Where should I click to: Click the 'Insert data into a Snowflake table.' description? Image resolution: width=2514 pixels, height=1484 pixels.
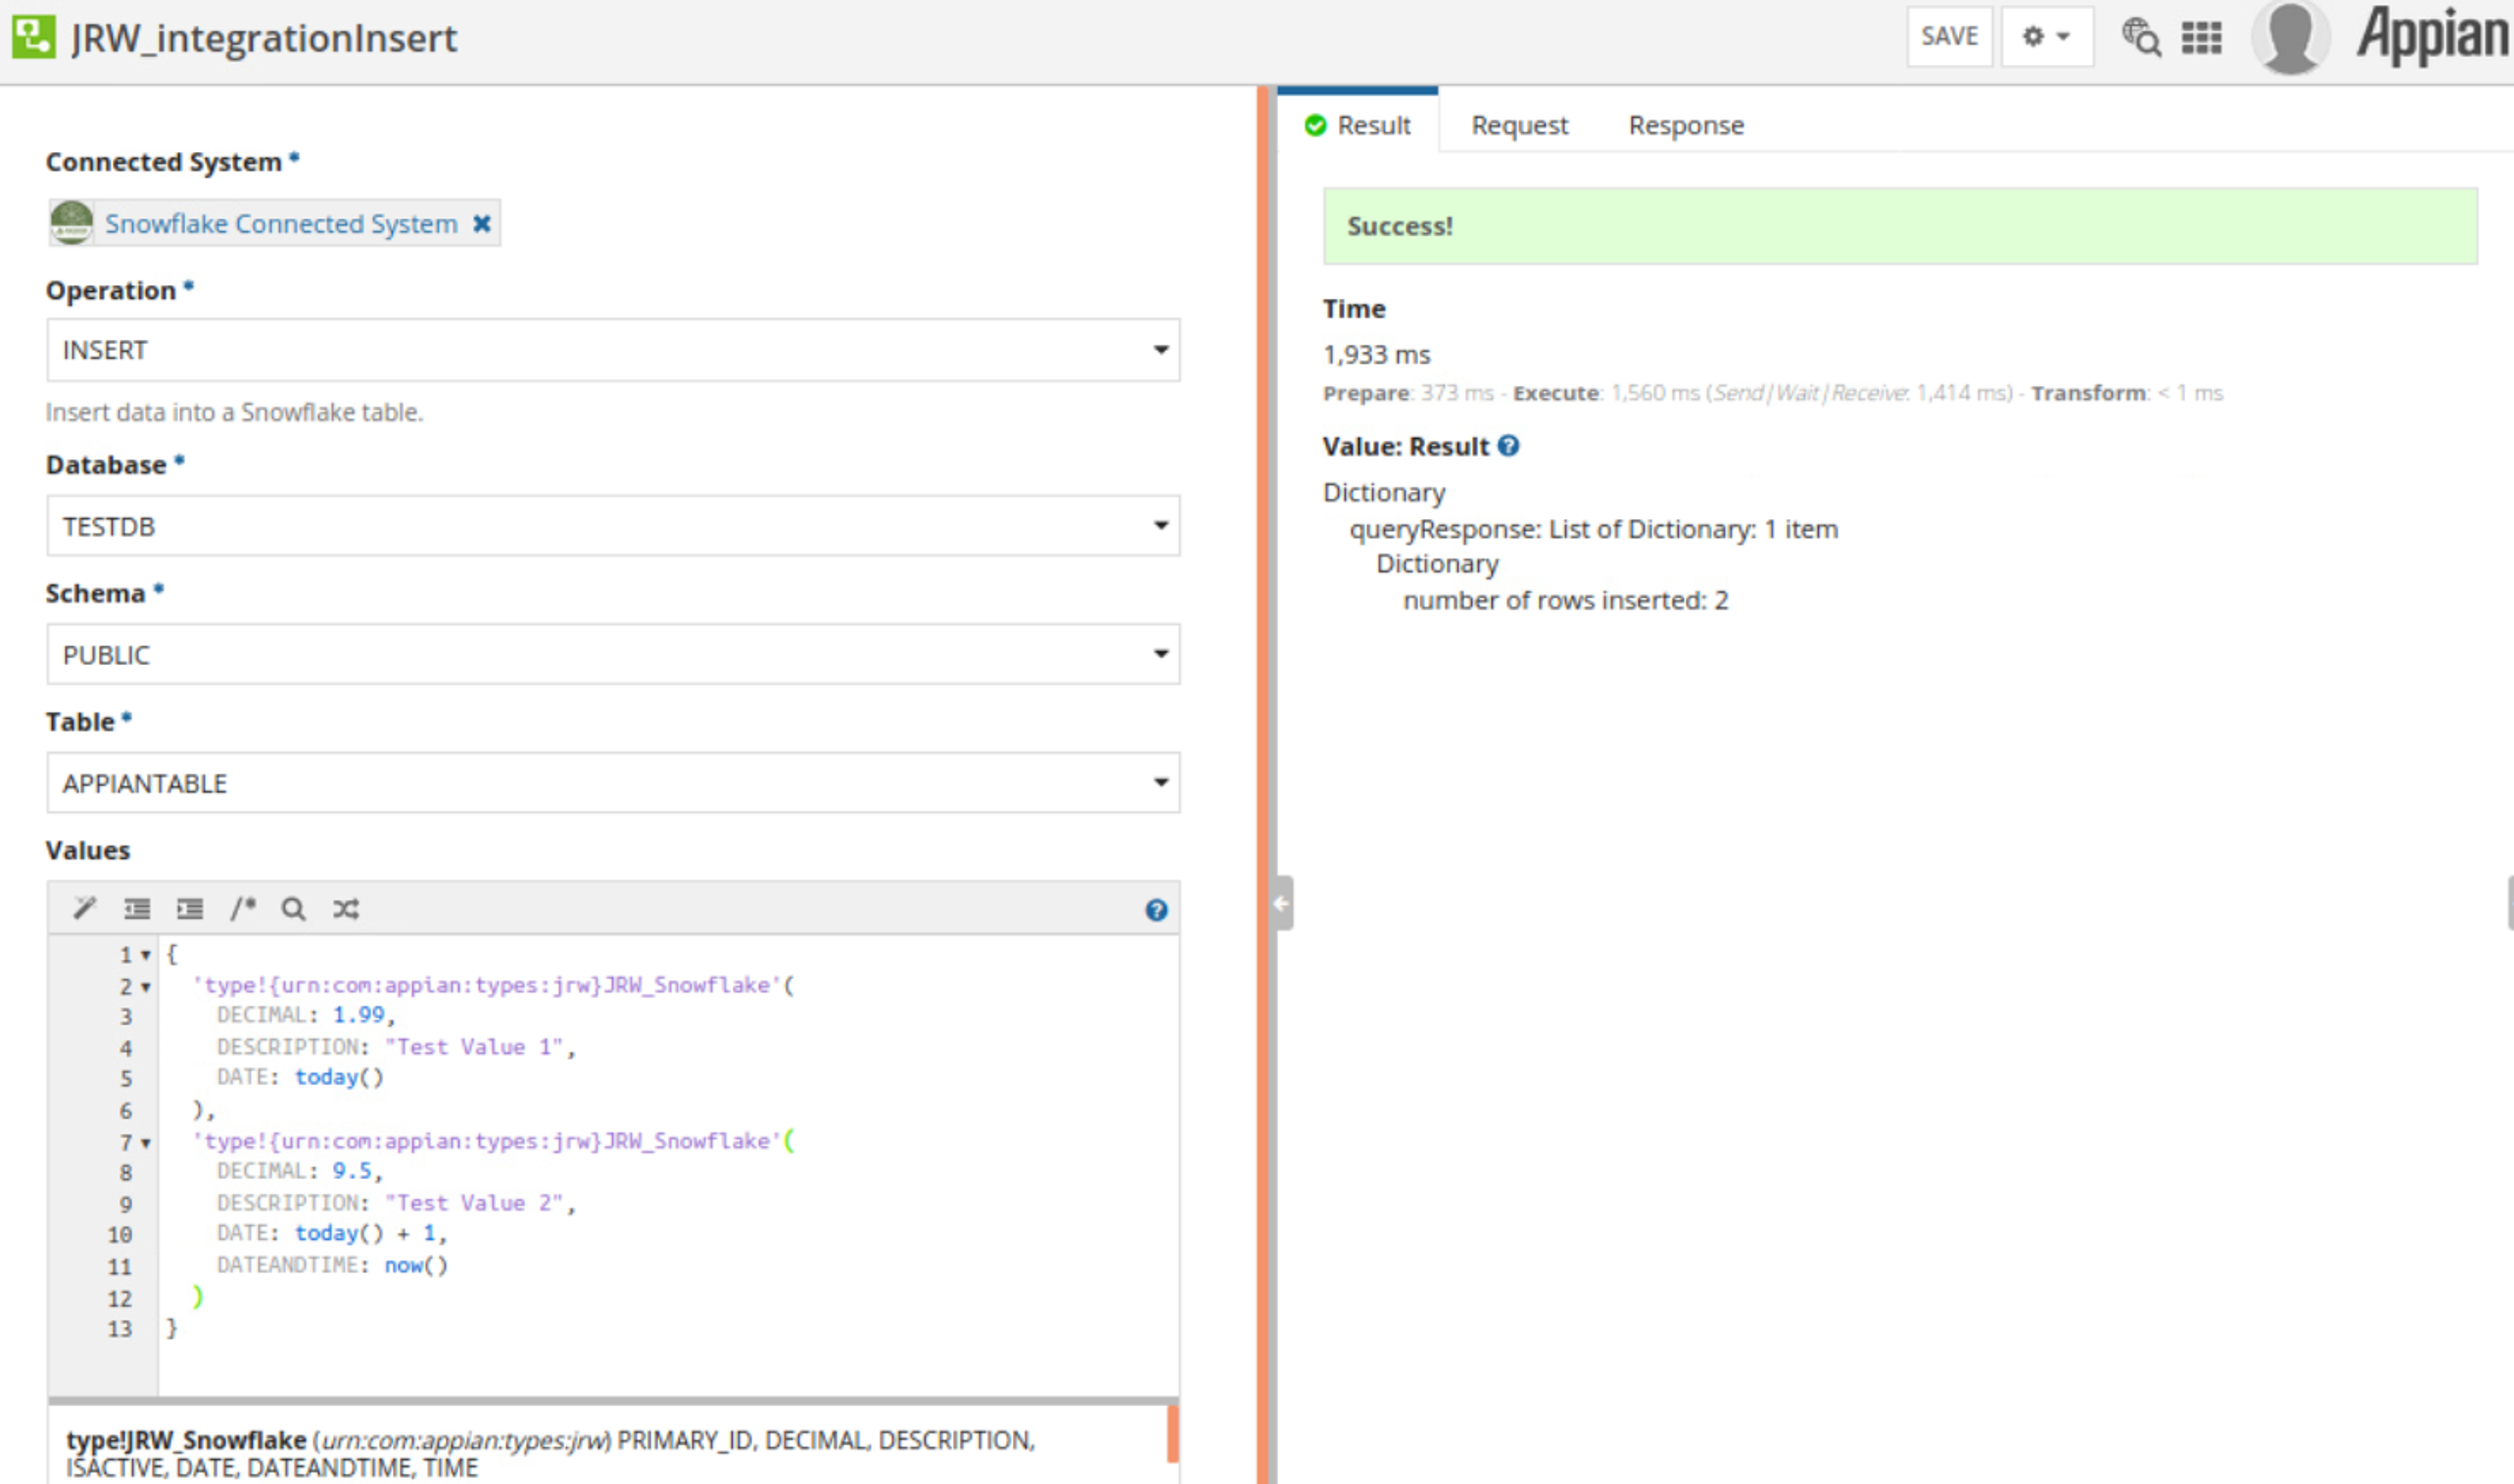point(234,412)
